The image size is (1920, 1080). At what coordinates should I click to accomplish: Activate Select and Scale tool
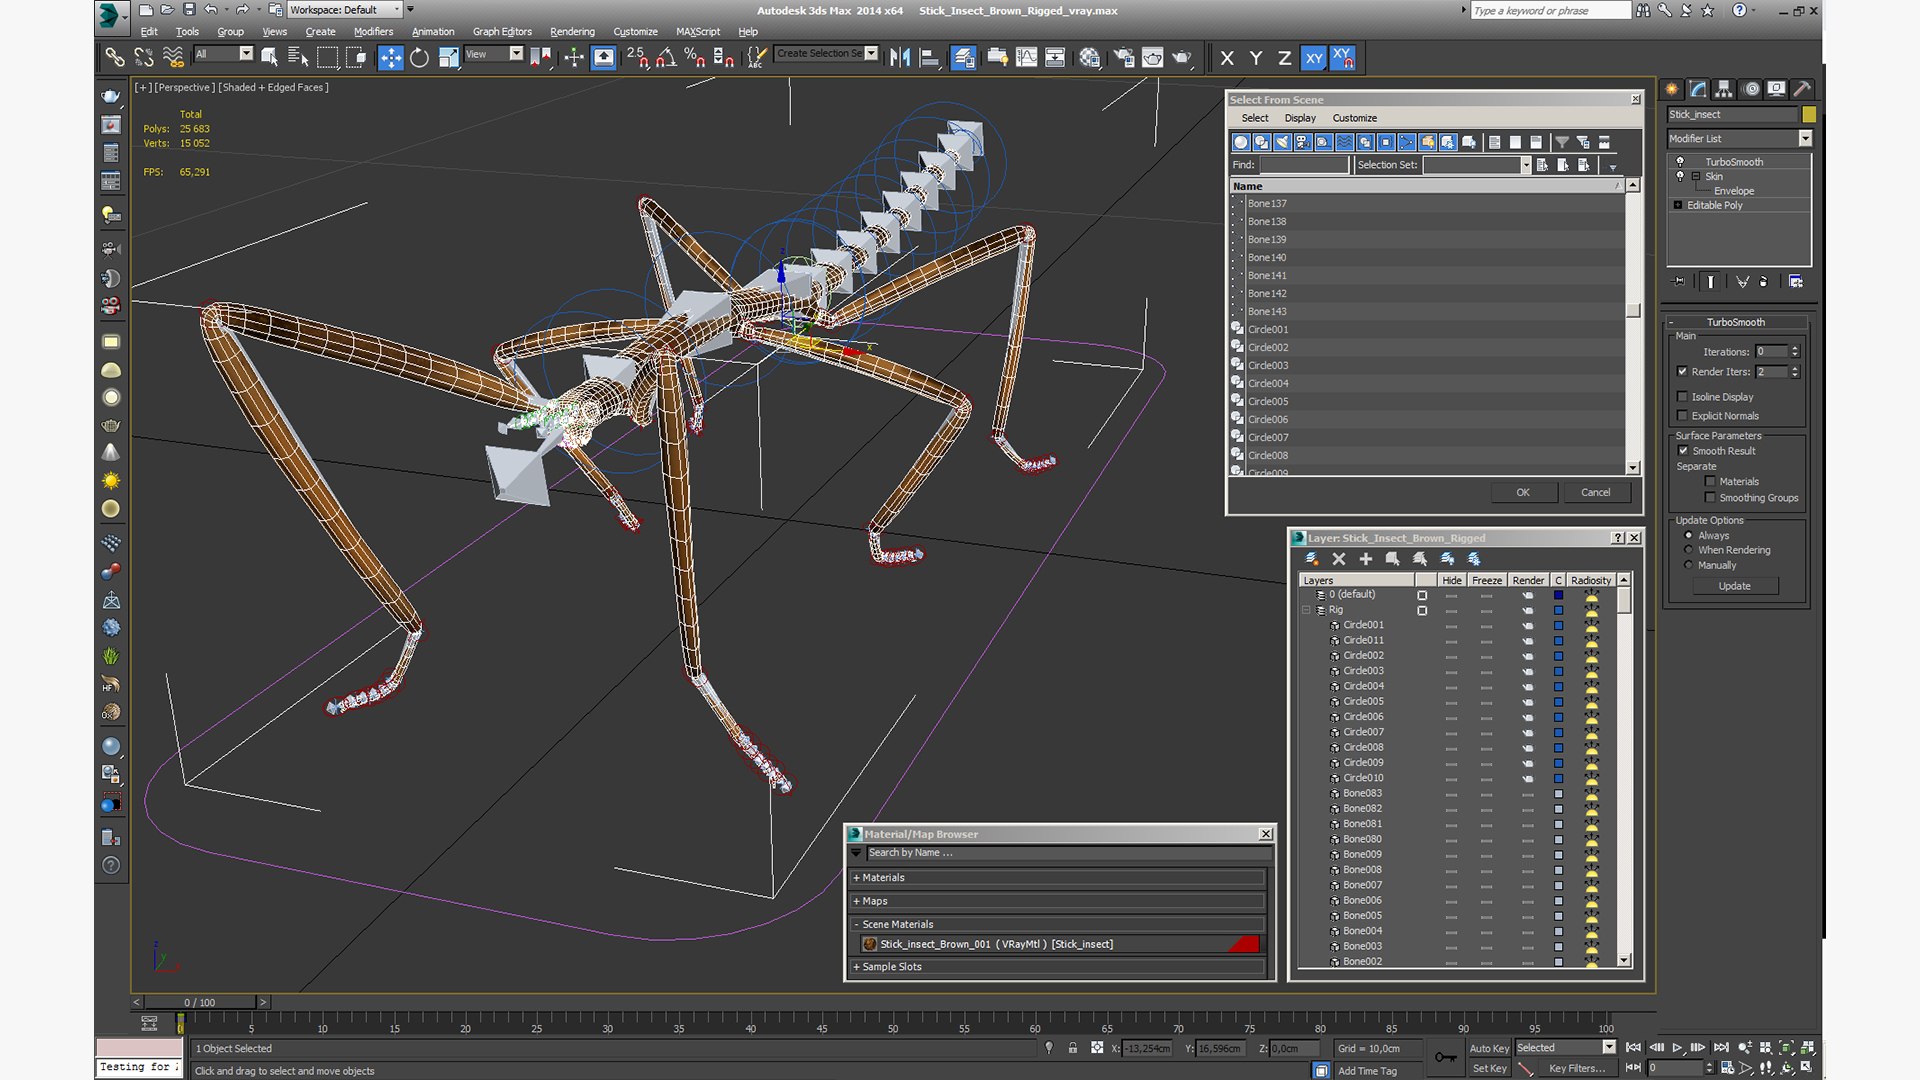tap(449, 57)
